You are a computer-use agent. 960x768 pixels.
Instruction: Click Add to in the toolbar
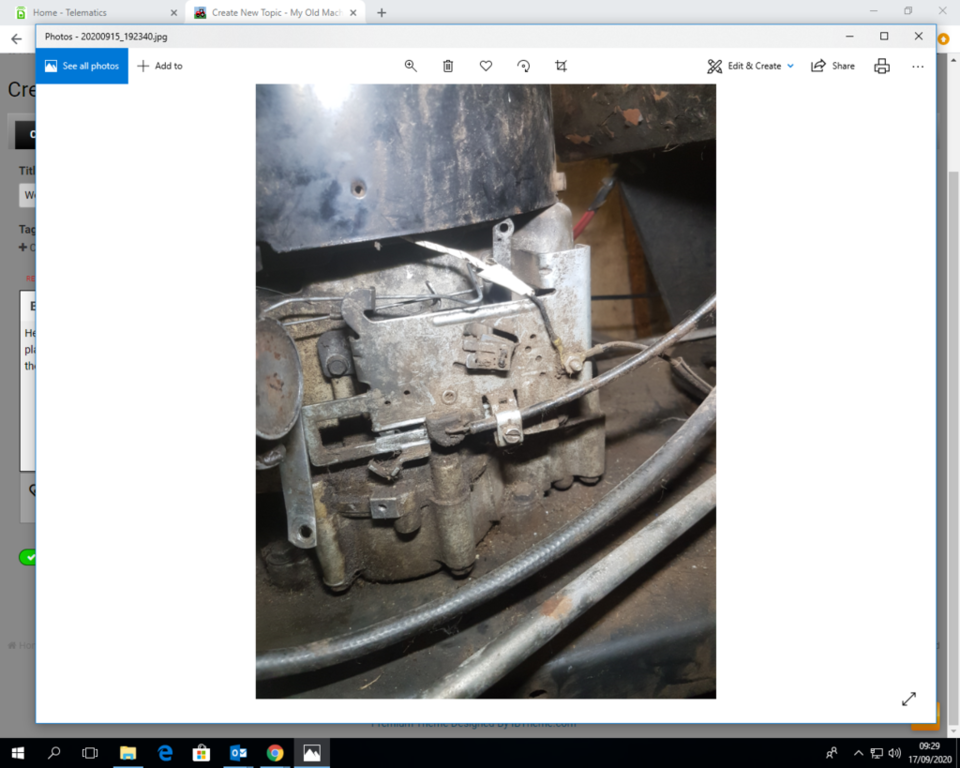coord(160,66)
